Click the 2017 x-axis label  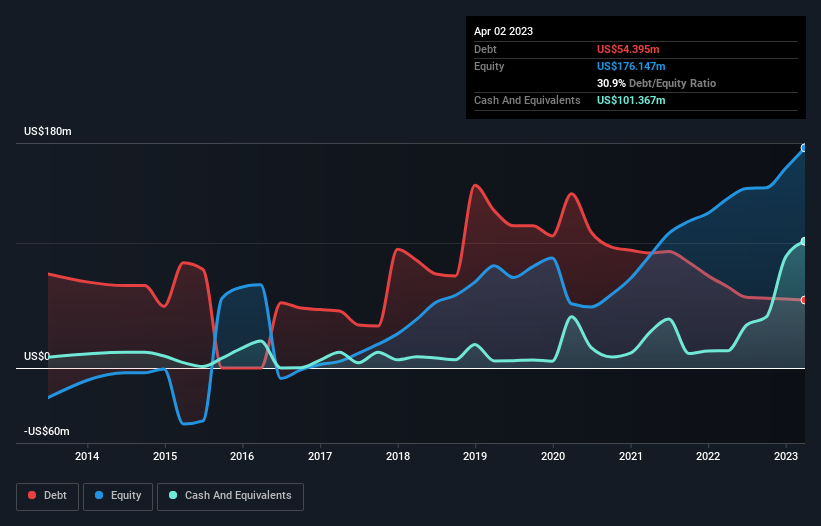pyautogui.click(x=320, y=456)
